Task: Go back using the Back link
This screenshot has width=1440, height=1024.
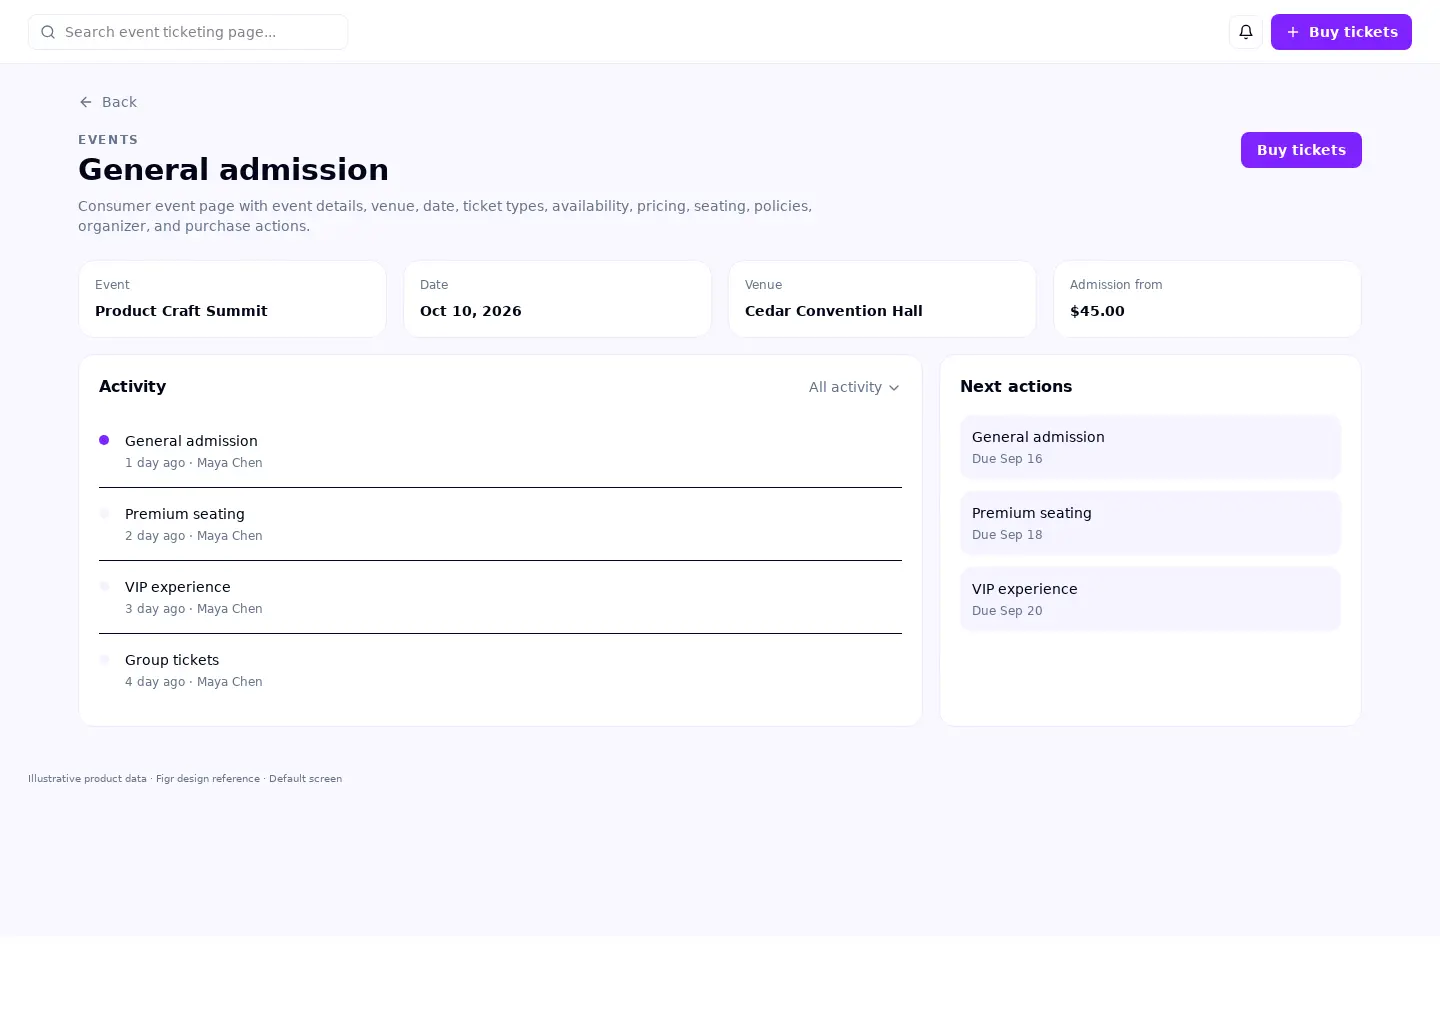Action: (108, 102)
